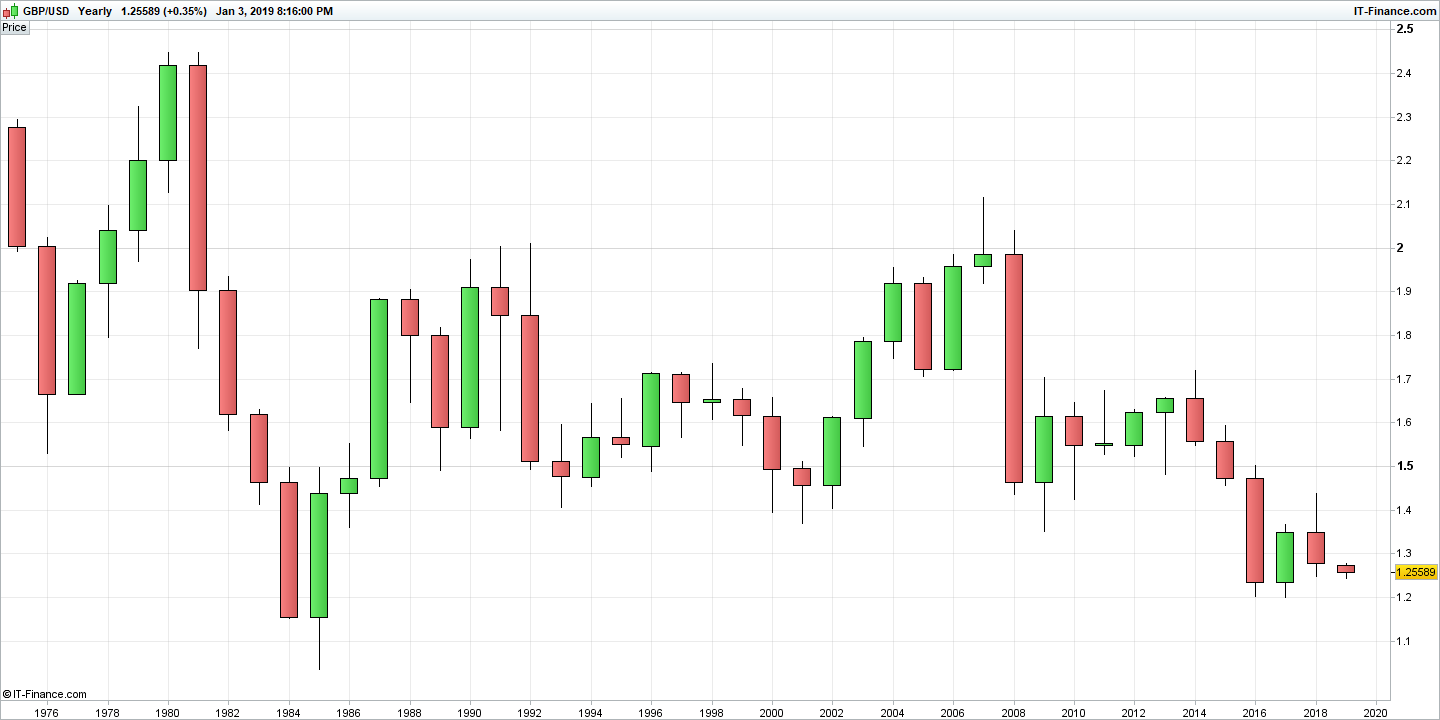Click the 1976 year label on time axis

[47, 713]
